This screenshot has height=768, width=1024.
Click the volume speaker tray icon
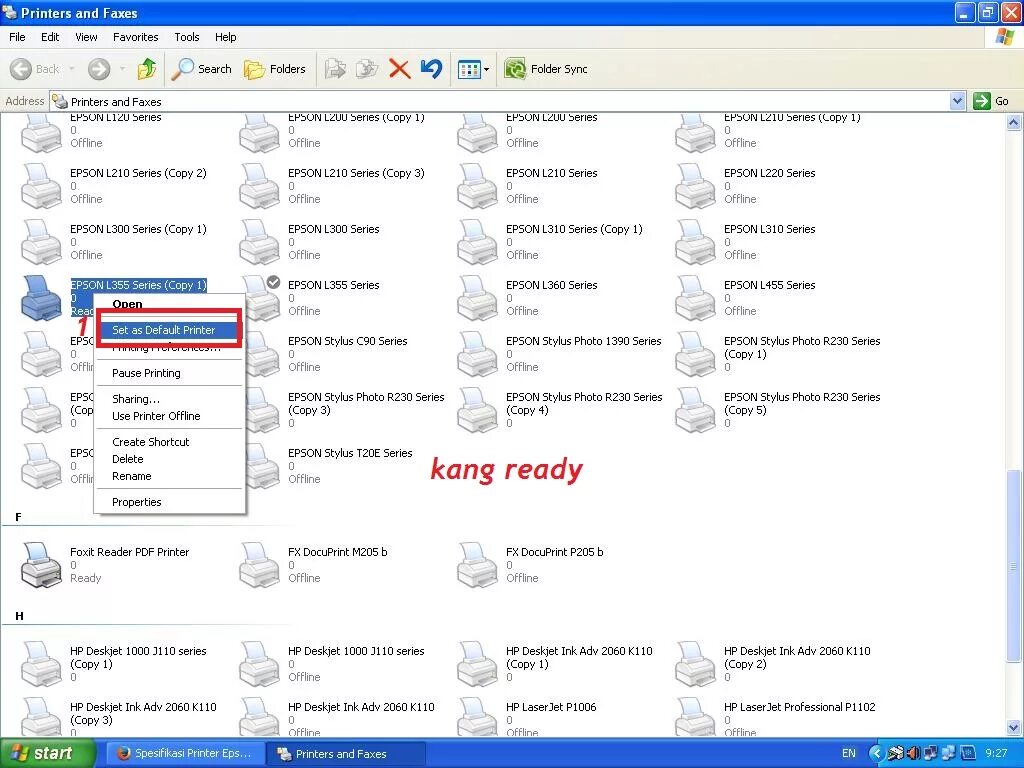click(913, 753)
